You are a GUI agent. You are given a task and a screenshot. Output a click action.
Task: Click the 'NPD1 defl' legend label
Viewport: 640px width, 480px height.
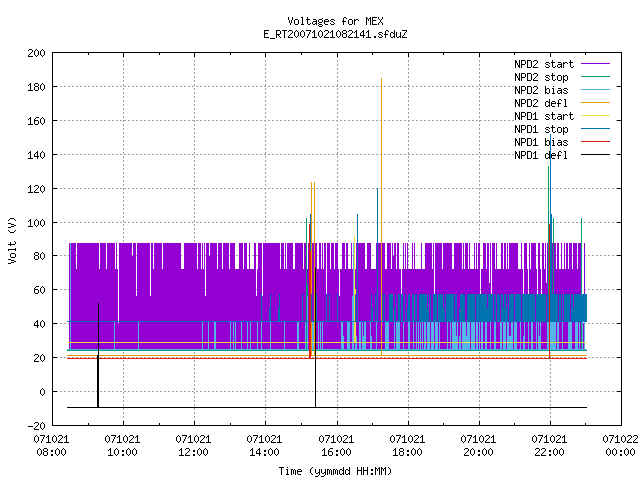[541, 156]
